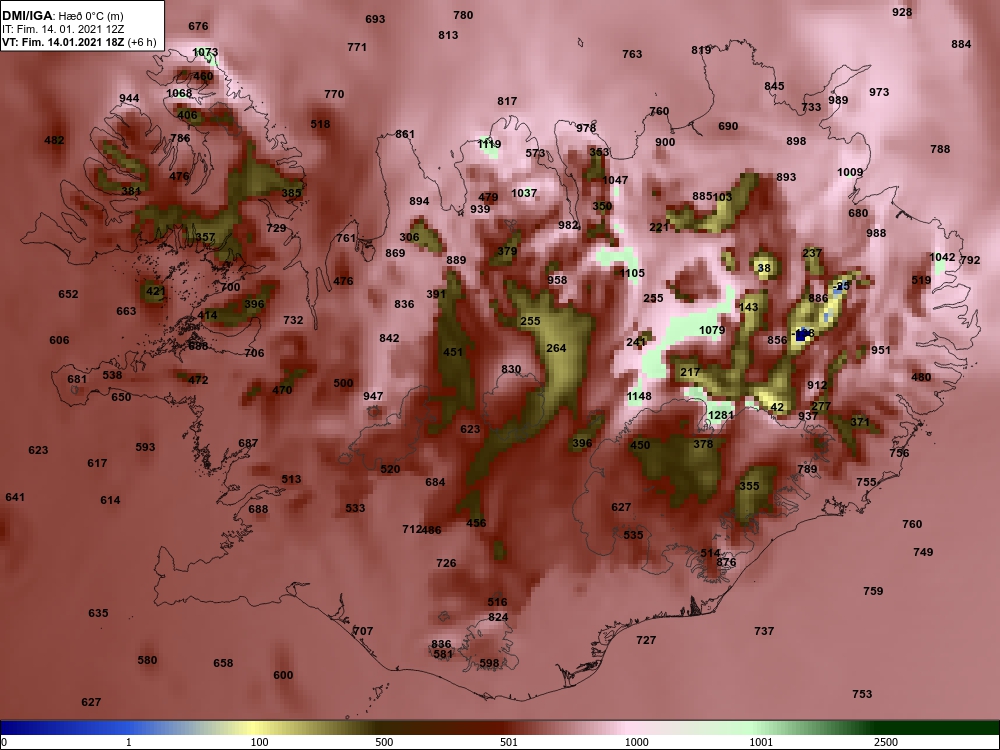Click the map value 264
Image resolution: width=1000 pixels, height=750 pixels.
(556, 348)
